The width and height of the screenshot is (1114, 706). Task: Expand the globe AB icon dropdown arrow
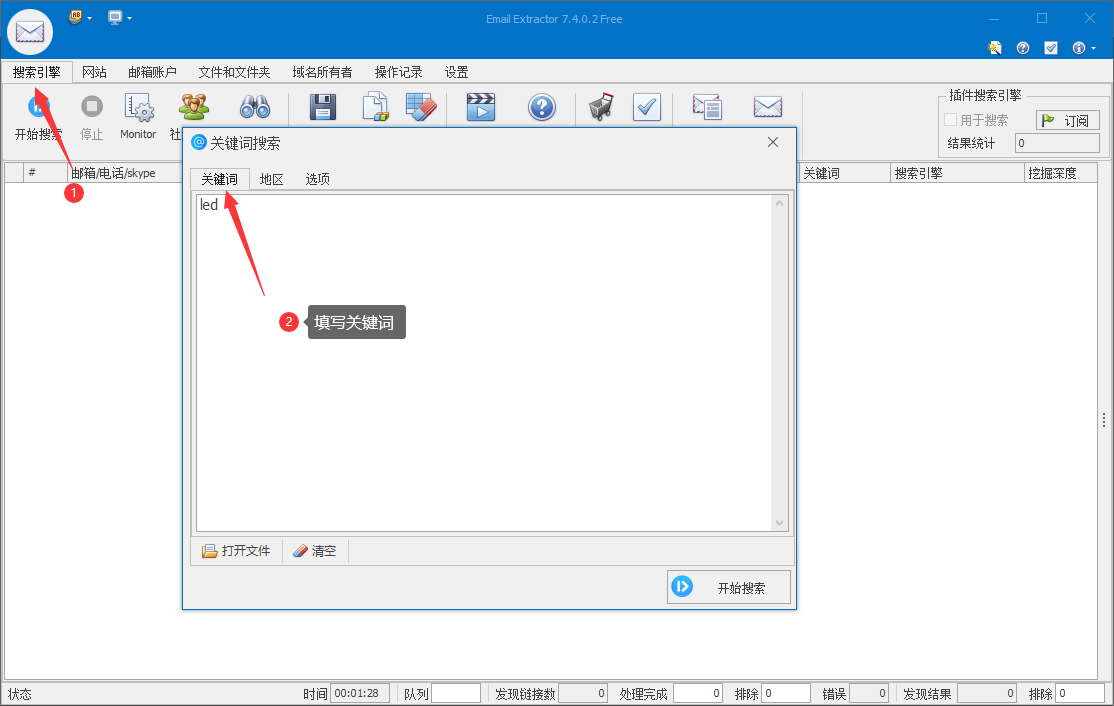click(x=90, y=18)
